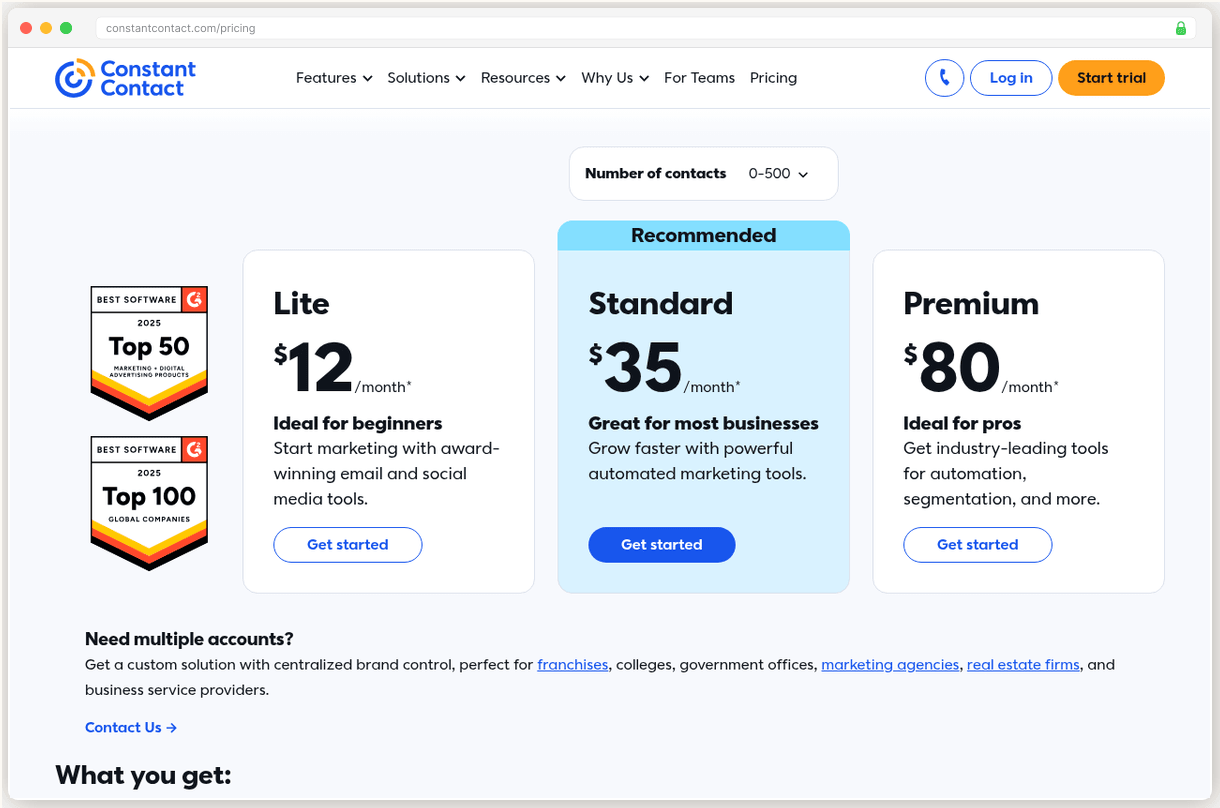Click the Start trial button
This screenshot has height=808, width=1220.
click(1111, 77)
